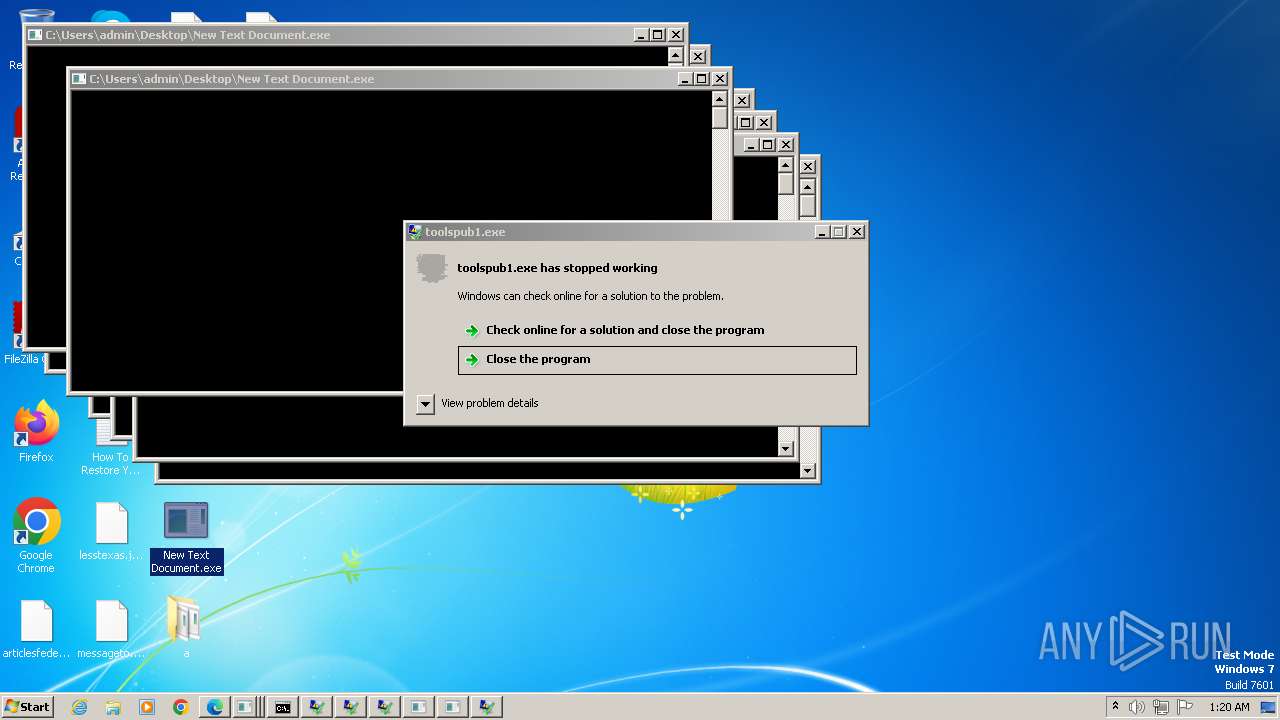The image size is (1280, 720).
Task: Select the 'How To Restore Y...' desktop file
Action: (x=111, y=448)
